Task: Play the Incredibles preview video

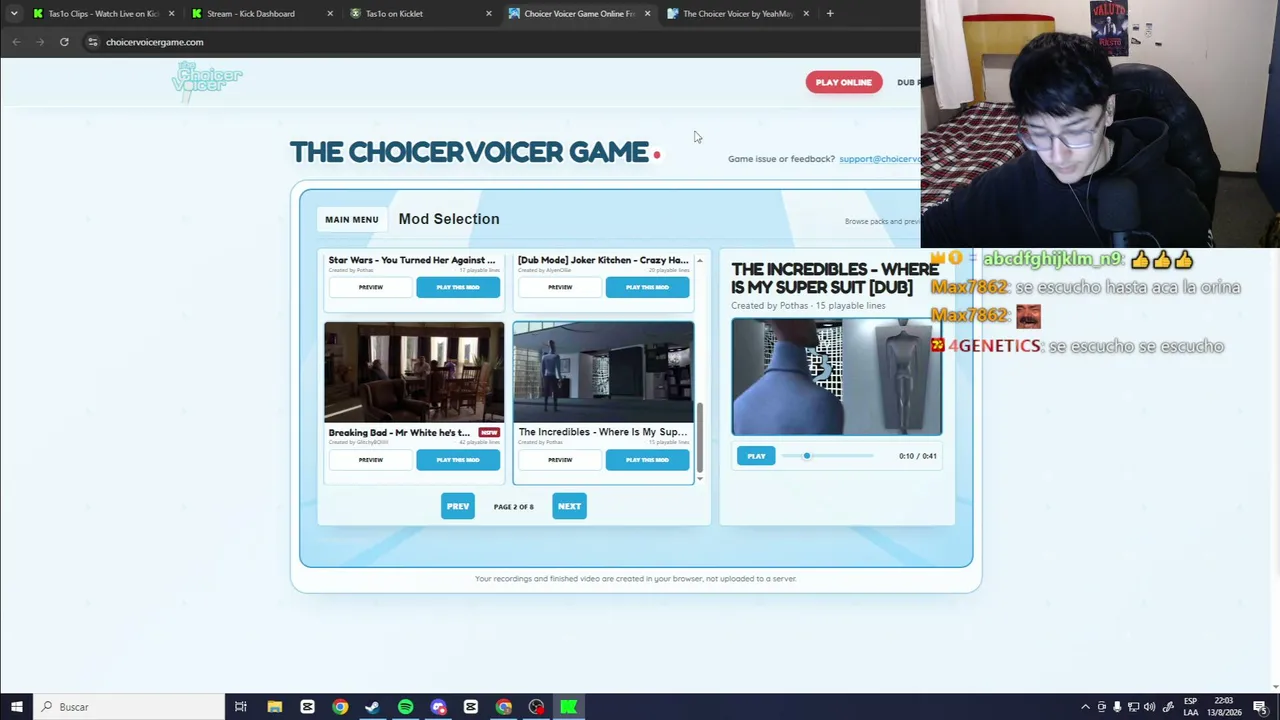Action: tap(756, 456)
